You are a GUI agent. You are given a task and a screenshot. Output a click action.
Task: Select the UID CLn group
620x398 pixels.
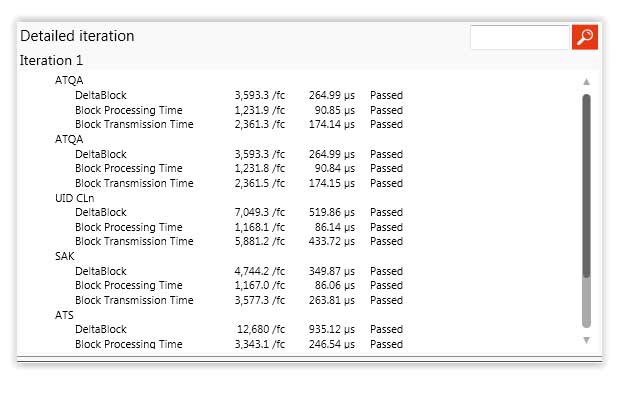pos(75,198)
